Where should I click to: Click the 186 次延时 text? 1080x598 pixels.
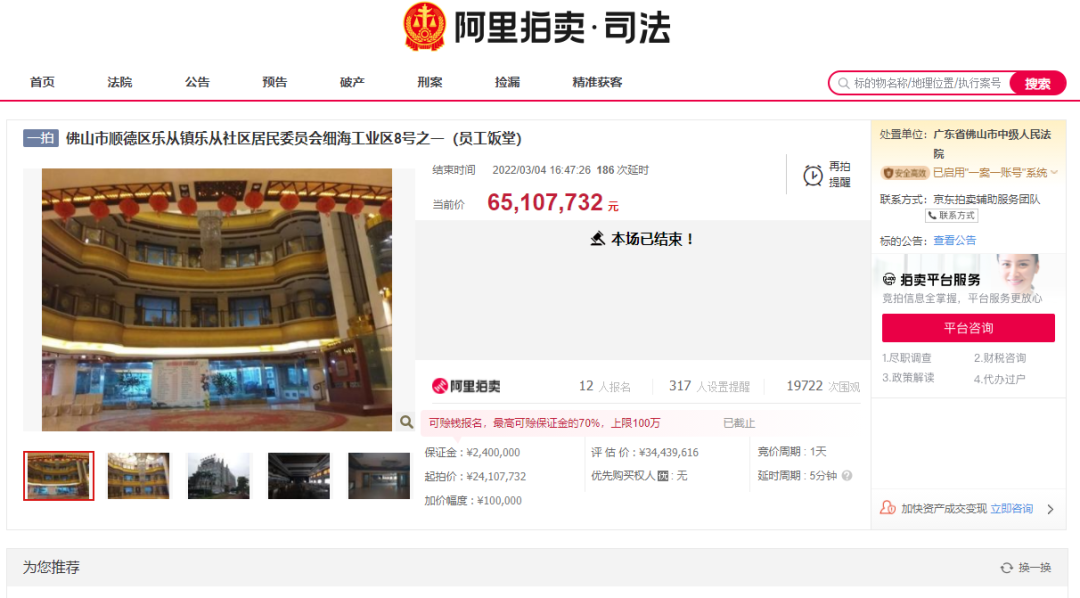[623, 170]
